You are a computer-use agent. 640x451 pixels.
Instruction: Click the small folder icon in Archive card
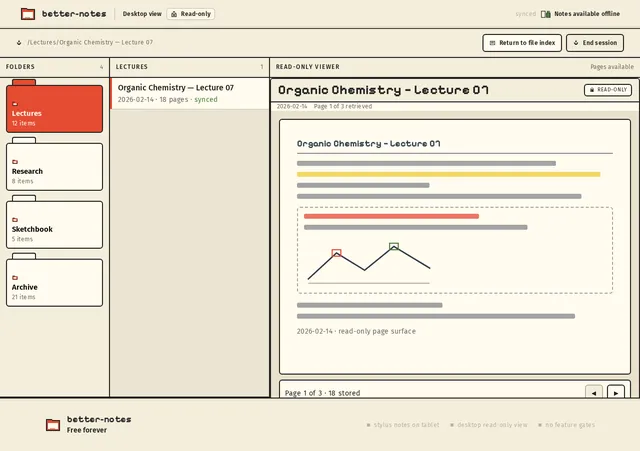tap(15, 278)
